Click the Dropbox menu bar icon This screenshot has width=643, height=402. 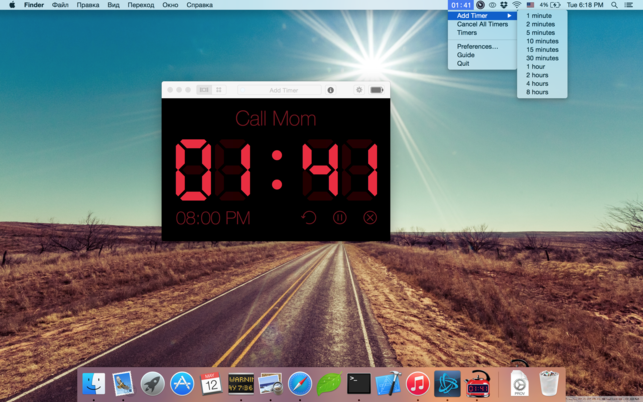(x=504, y=5)
